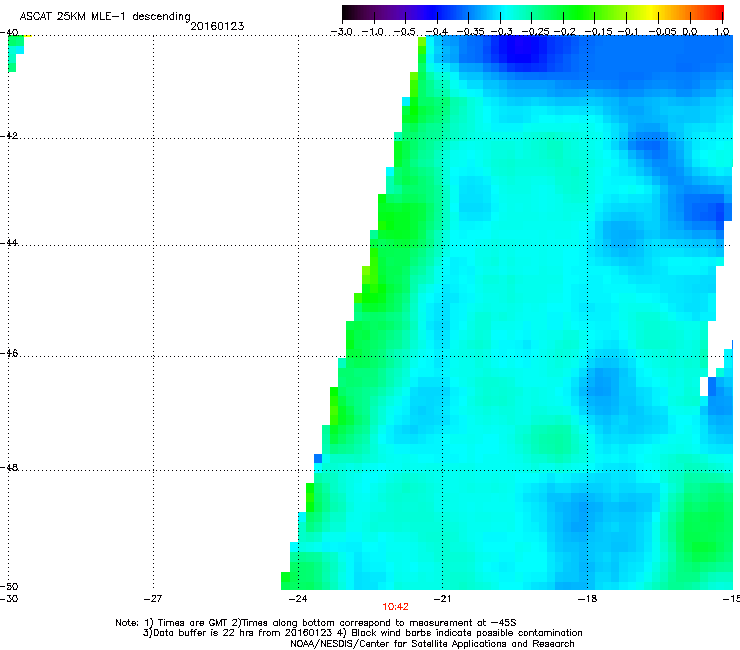
Task: Click the -30 longitude axis label
Action: click(x=9, y=599)
